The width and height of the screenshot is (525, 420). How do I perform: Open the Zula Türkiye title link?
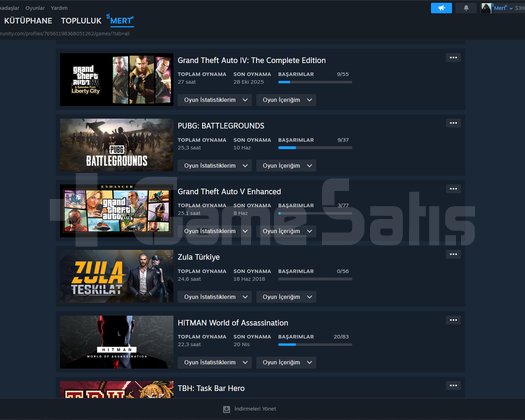[199, 257]
